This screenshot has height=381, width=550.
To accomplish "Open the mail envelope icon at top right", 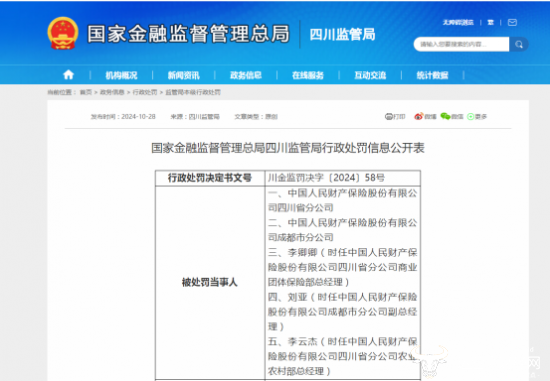I will tap(512, 22).
